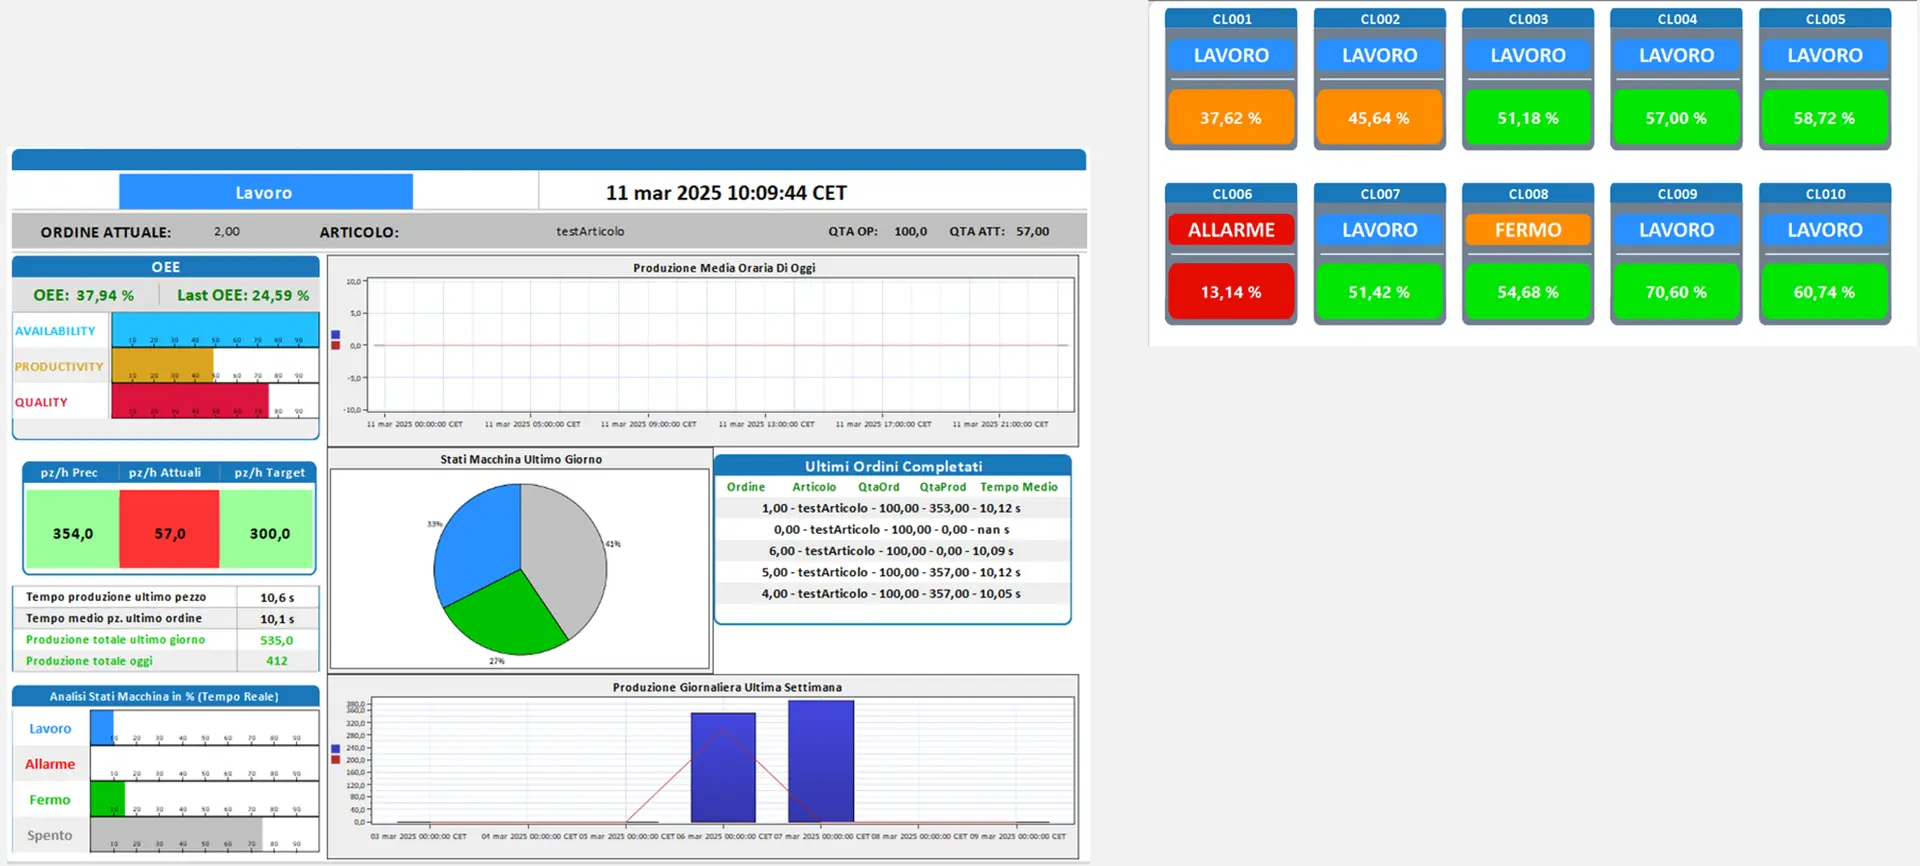Select completed order row 1,00 - testArticolo
The image size is (1920, 866).
pyautogui.click(x=892, y=508)
